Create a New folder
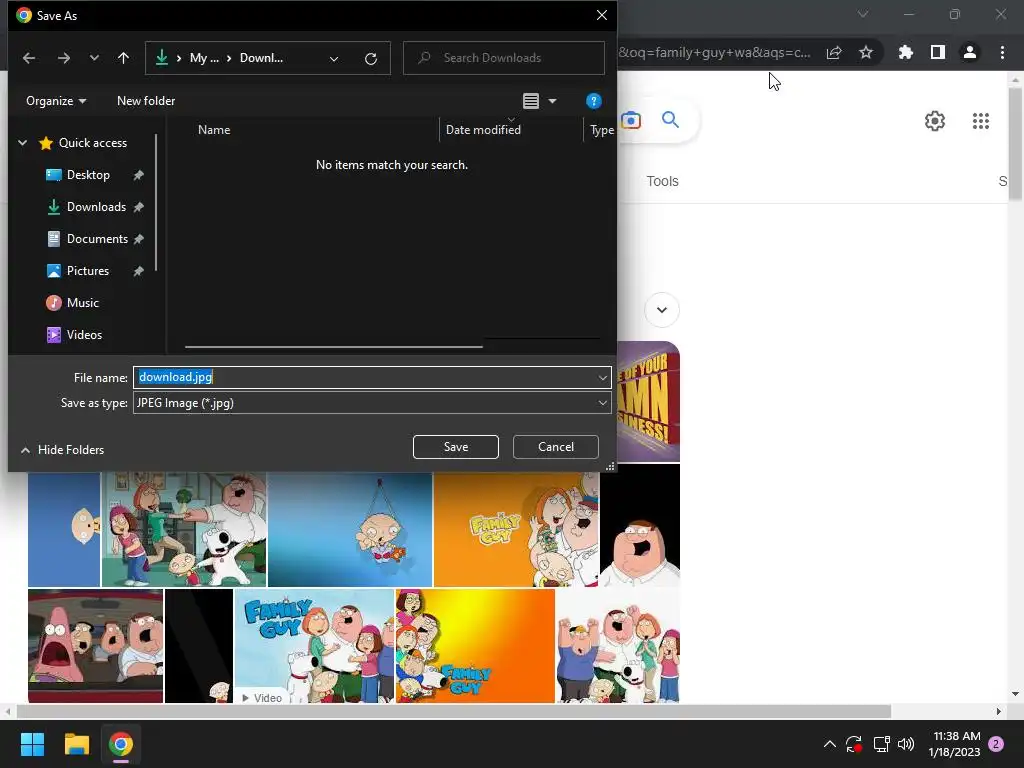Viewport: 1024px width, 768px height. click(146, 101)
